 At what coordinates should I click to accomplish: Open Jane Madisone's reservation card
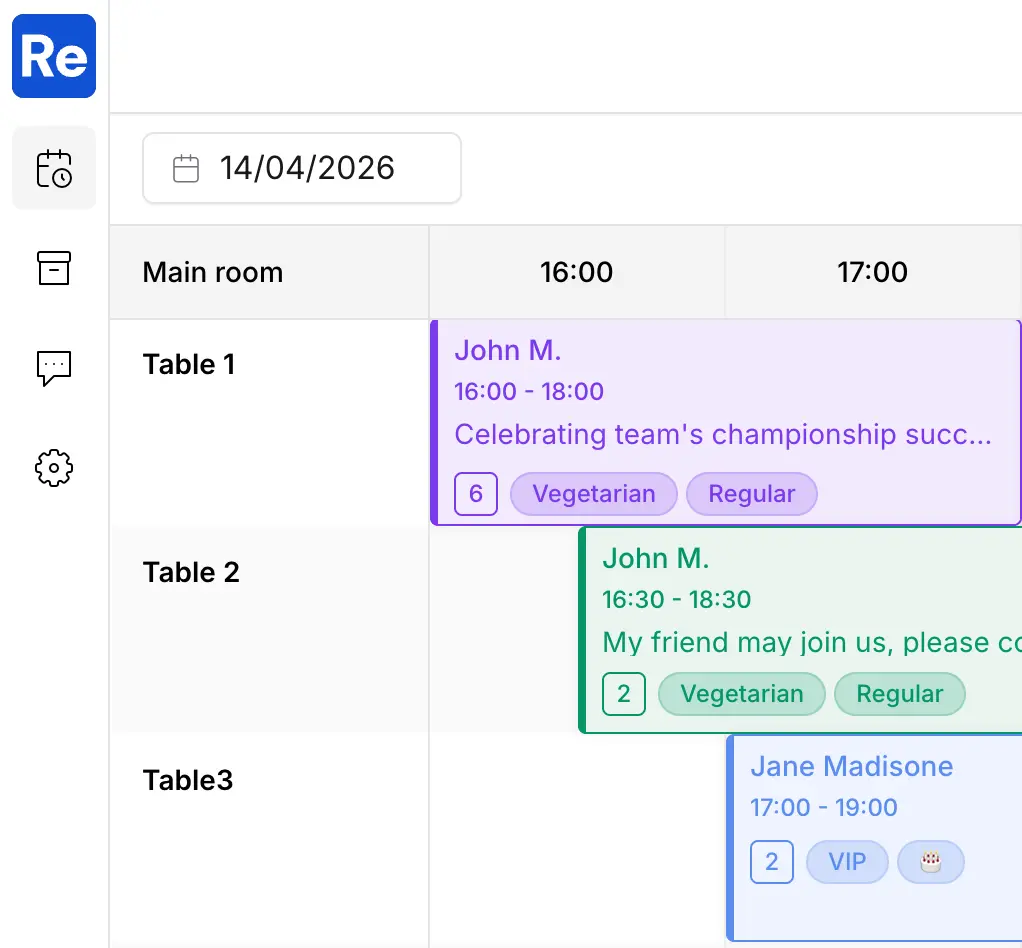pos(875,800)
